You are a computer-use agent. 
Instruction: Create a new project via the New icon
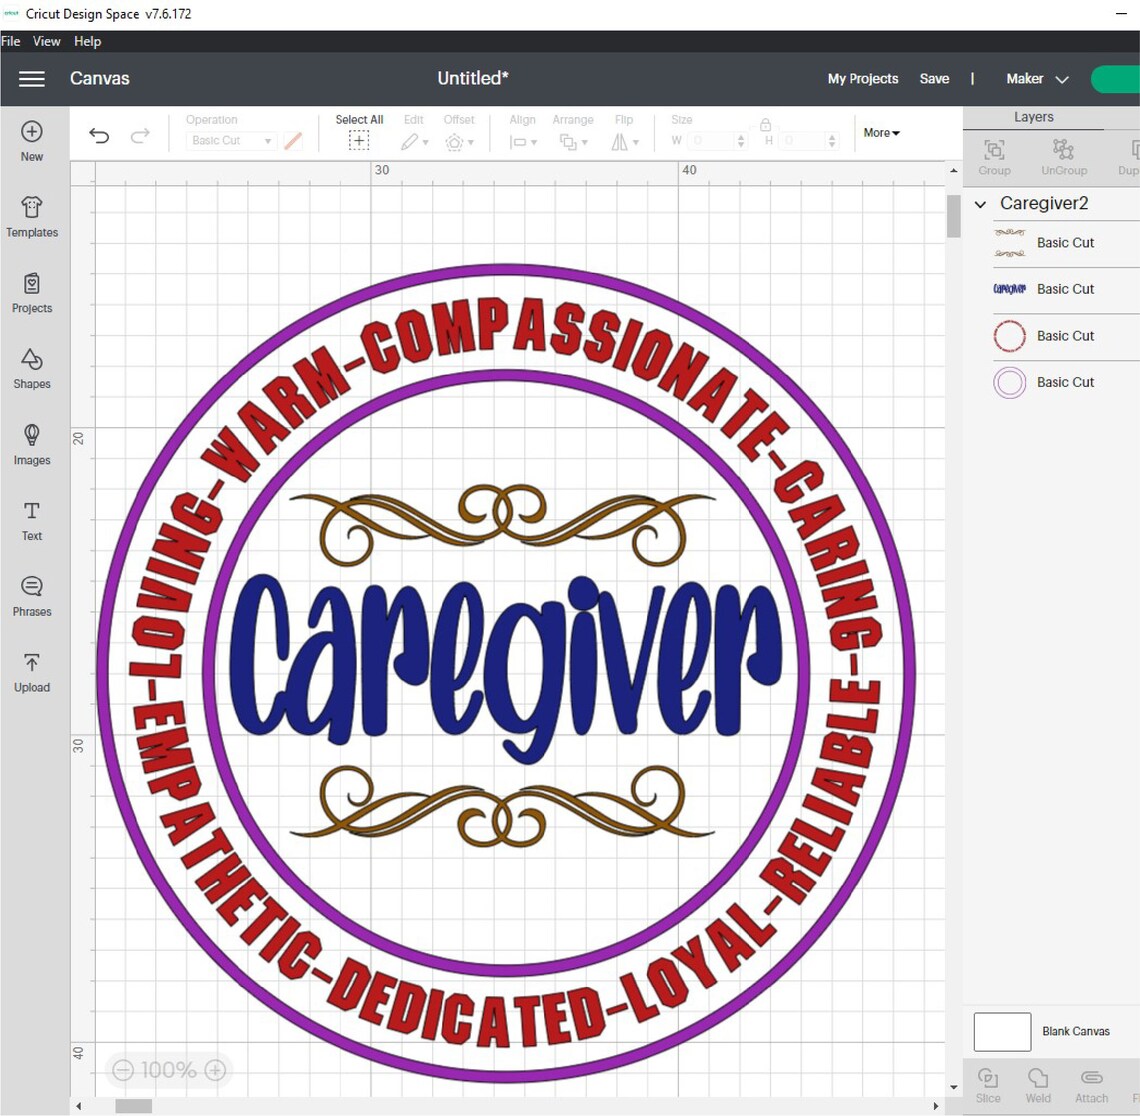pyautogui.click(x=31, y=141)
